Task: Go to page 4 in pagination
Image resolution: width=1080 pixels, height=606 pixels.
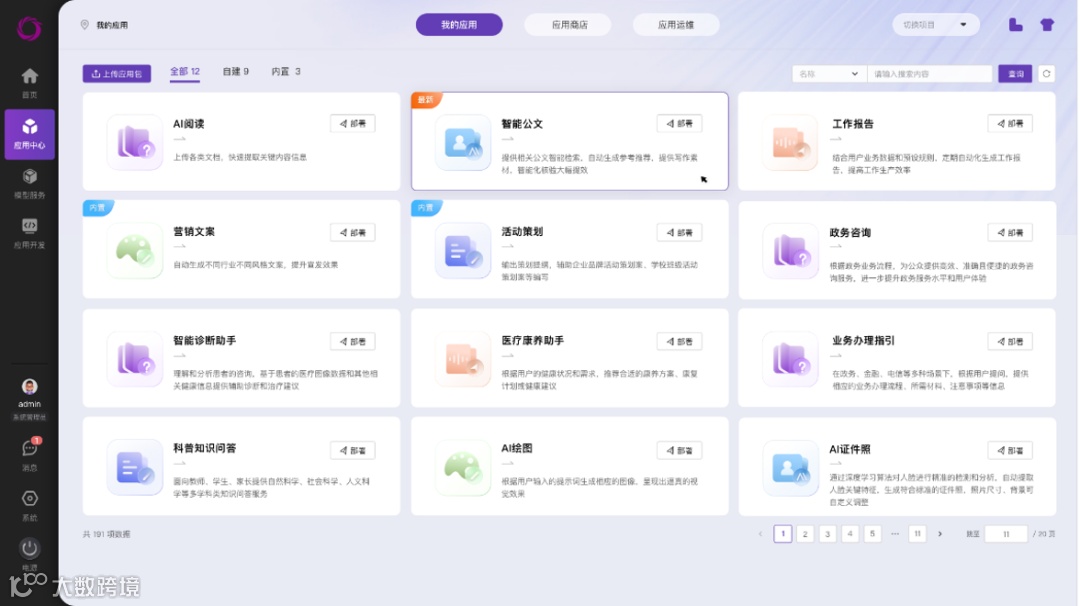Action: 850,534
